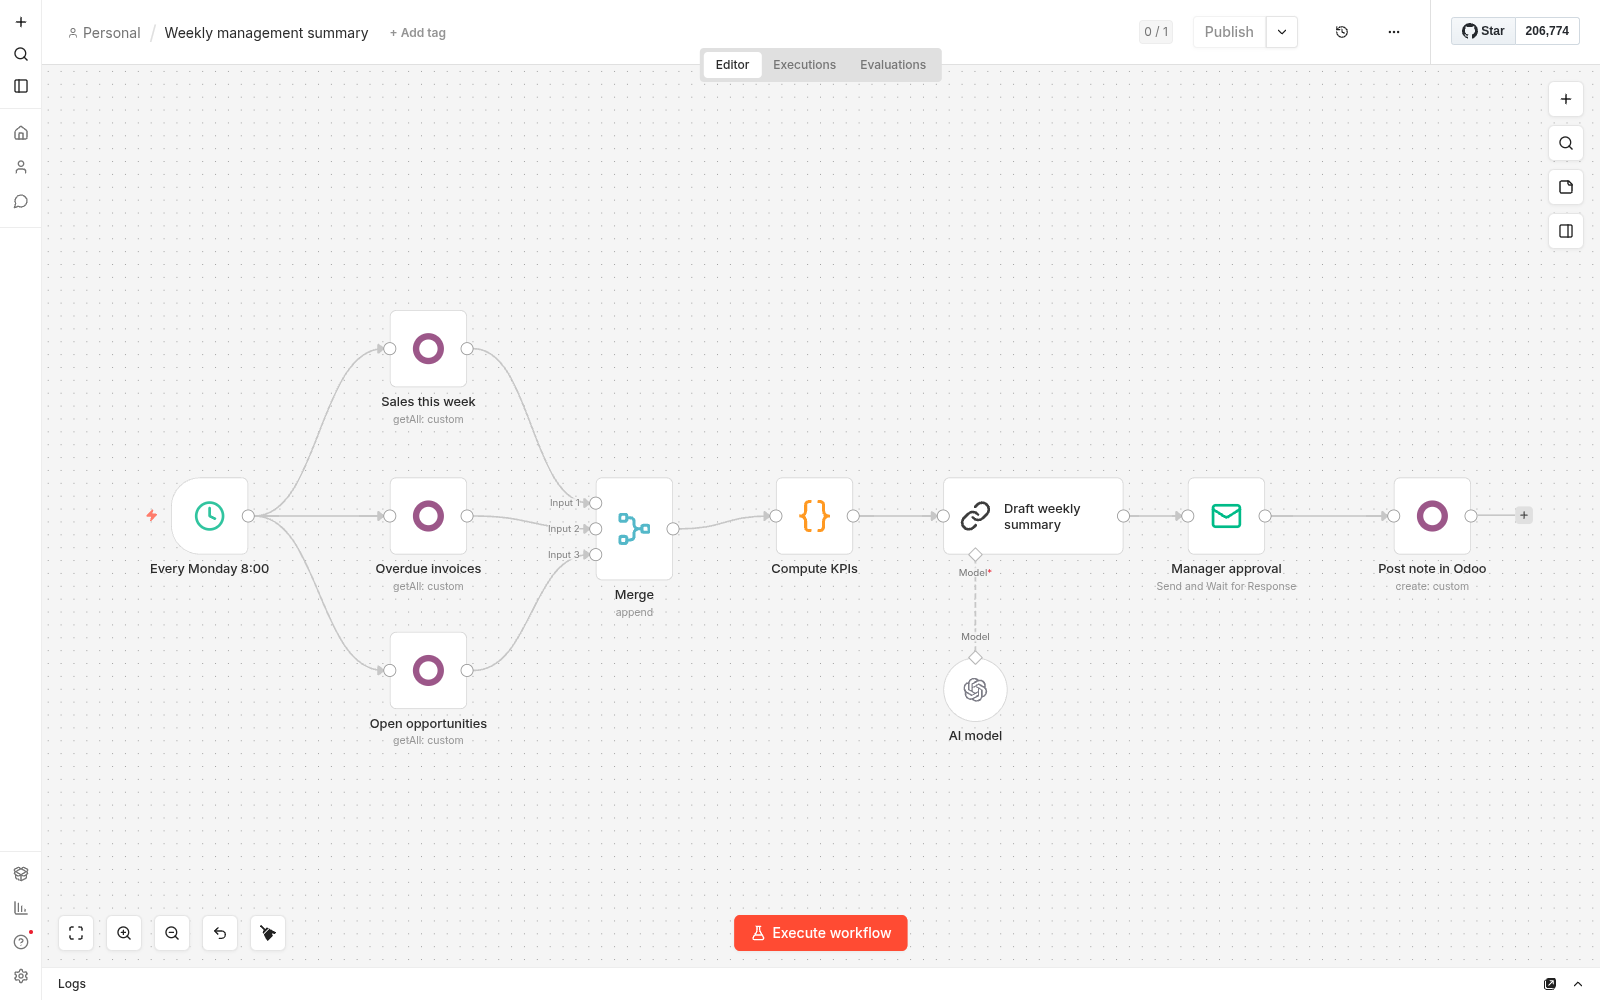Select the Manager approval email node
The image size is (1600, 1000).
click(x=1226, y=516)
